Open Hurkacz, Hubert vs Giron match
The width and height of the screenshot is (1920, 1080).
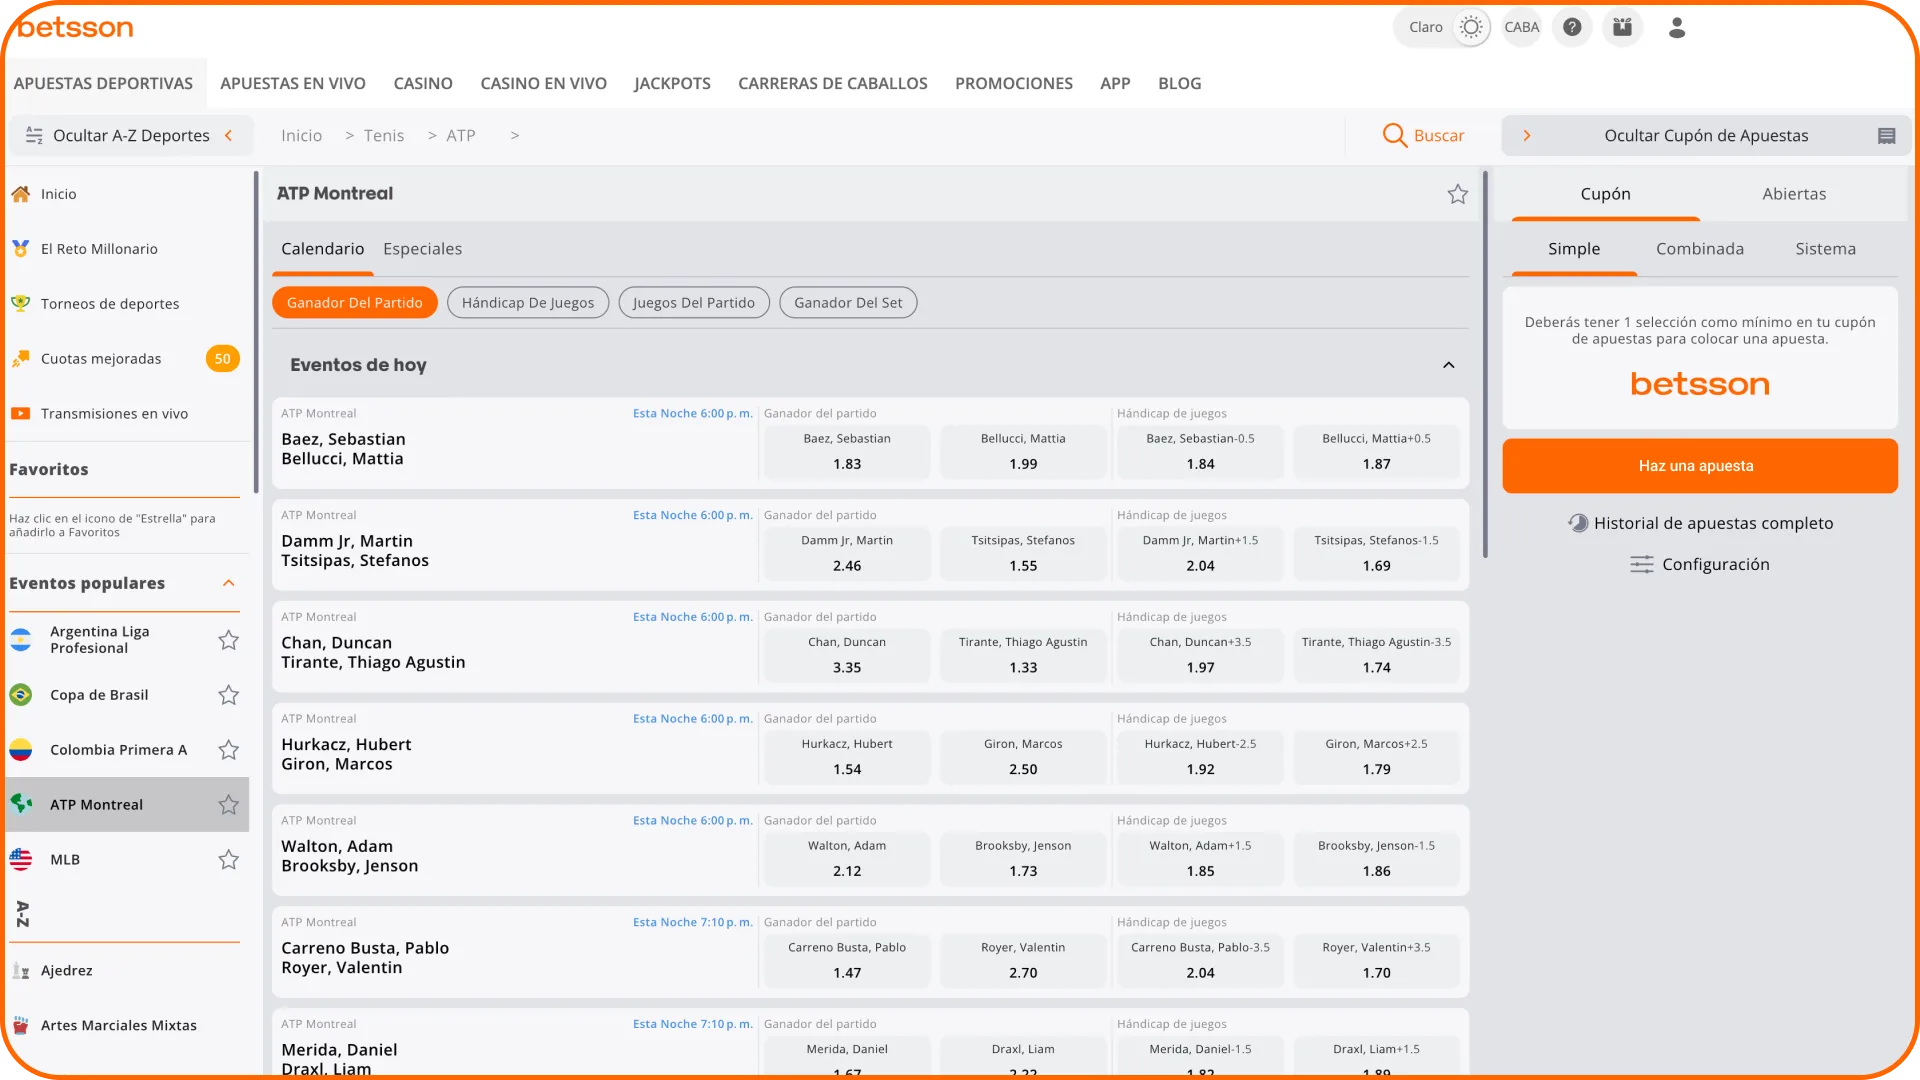coord(346,754)
